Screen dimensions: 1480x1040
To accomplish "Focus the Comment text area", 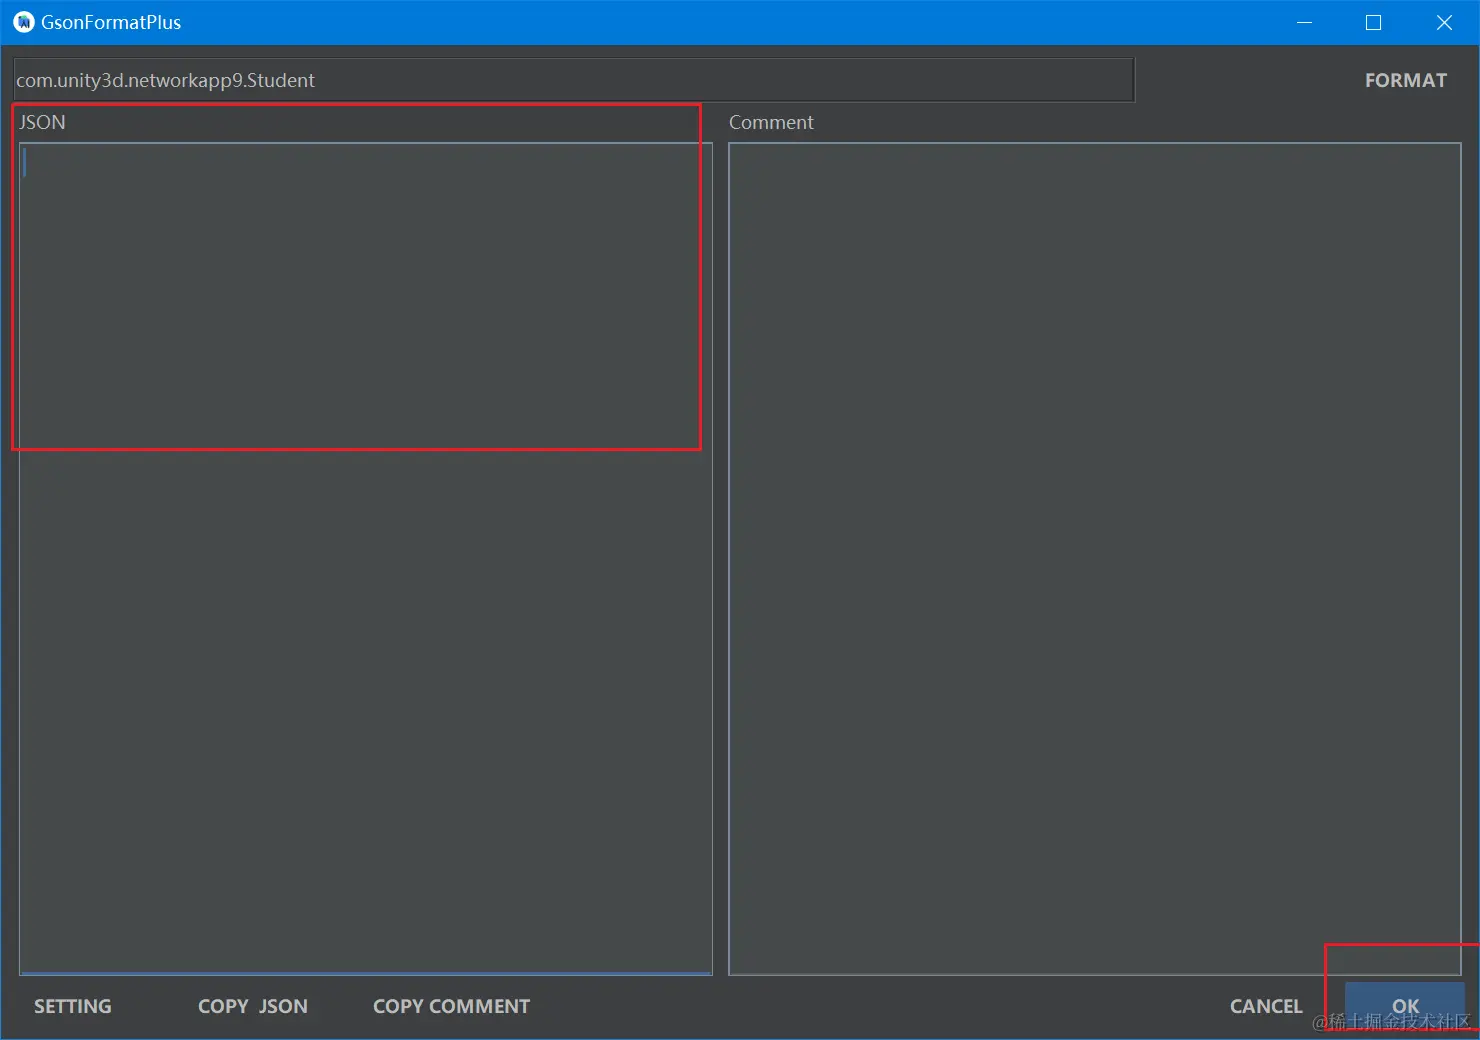I will [x=1095, y=559].
